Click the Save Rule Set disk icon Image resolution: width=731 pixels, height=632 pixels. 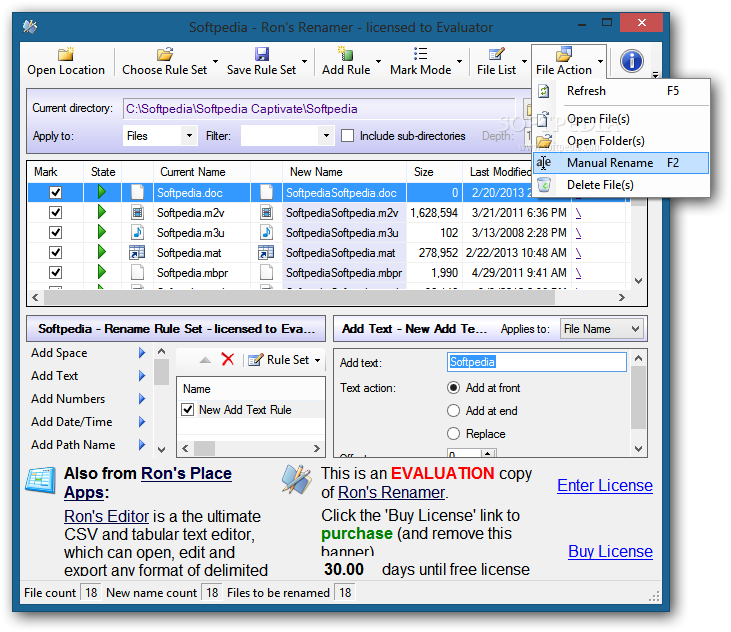262,54
